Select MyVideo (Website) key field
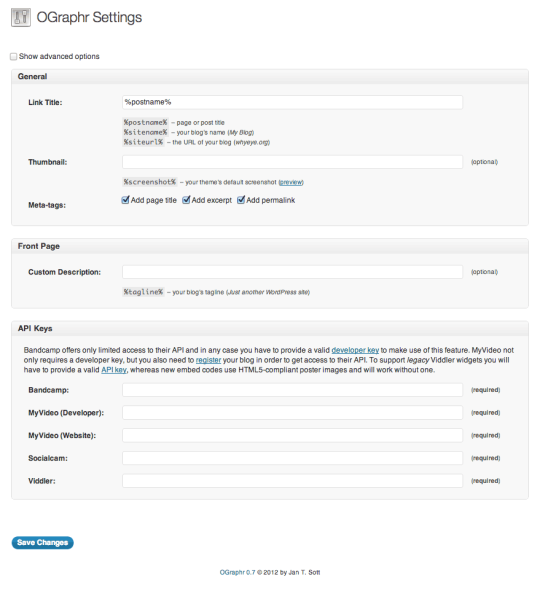This screenshot has width=540, height=596. tap(292, 435)
